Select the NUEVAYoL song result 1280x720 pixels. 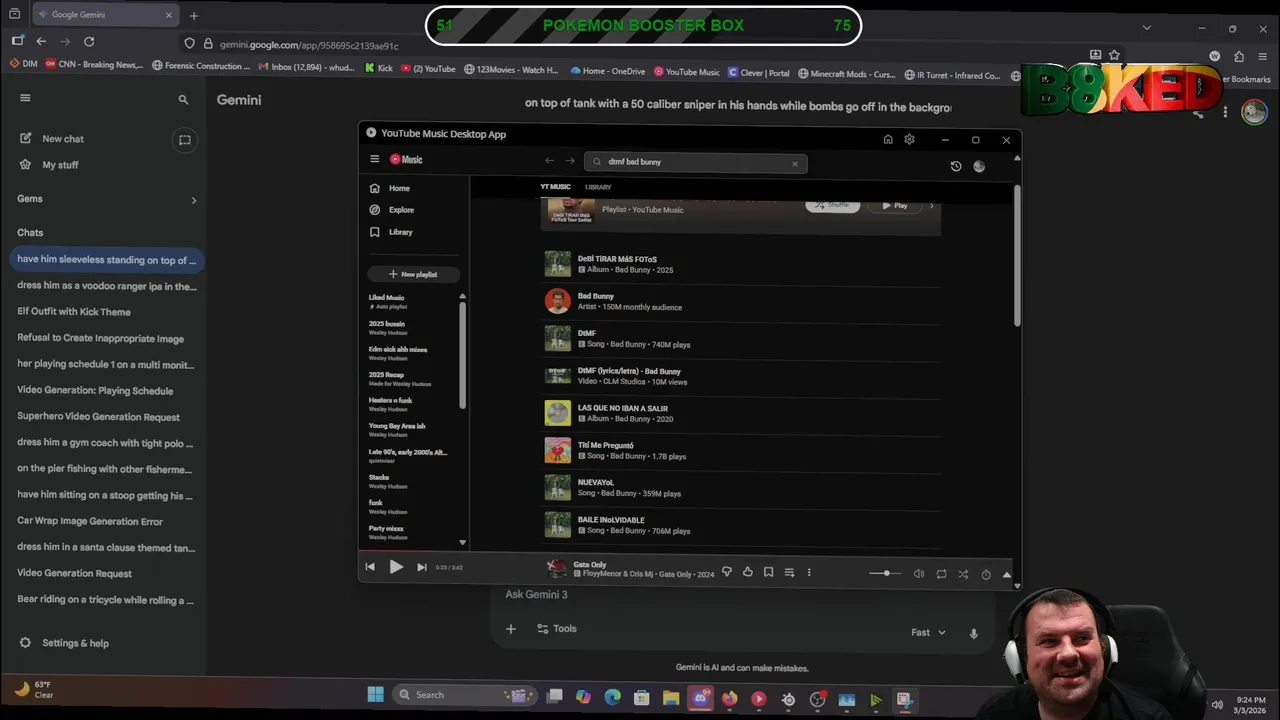[740, 487]
